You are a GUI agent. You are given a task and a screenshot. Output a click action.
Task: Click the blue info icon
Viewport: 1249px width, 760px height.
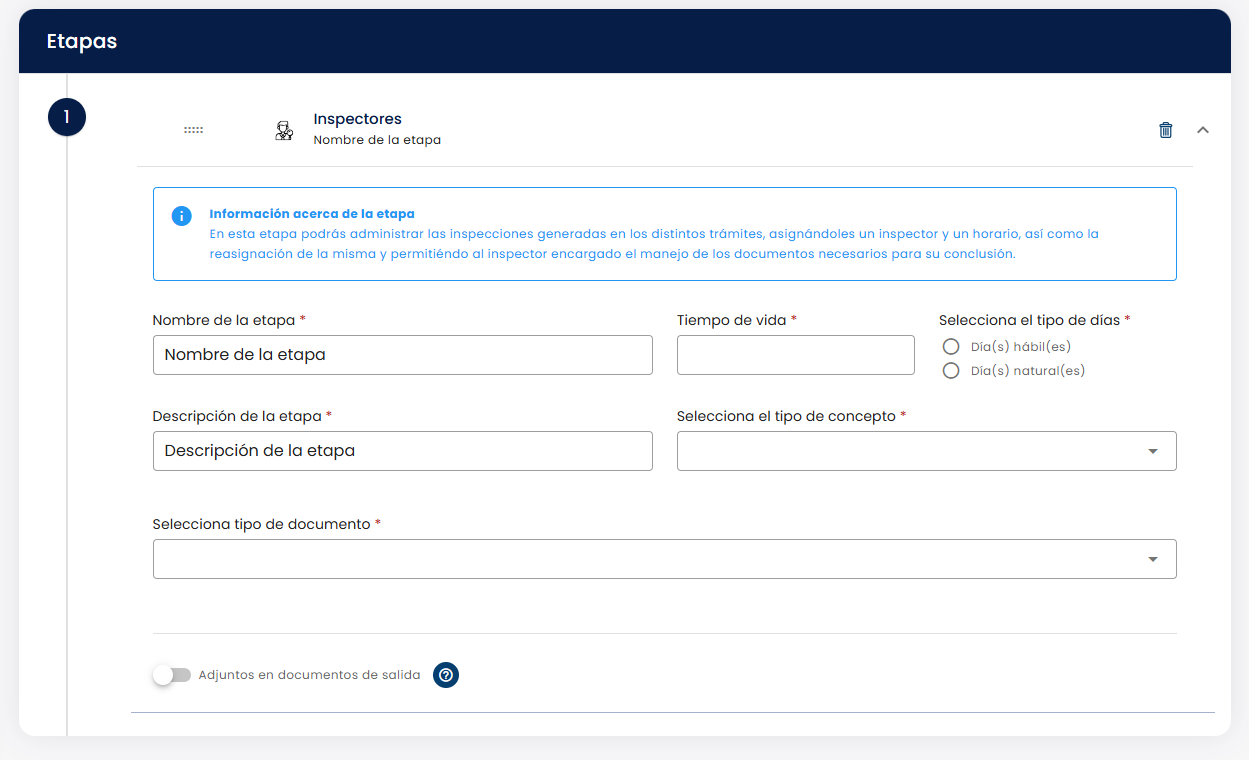tap(182, 216)
